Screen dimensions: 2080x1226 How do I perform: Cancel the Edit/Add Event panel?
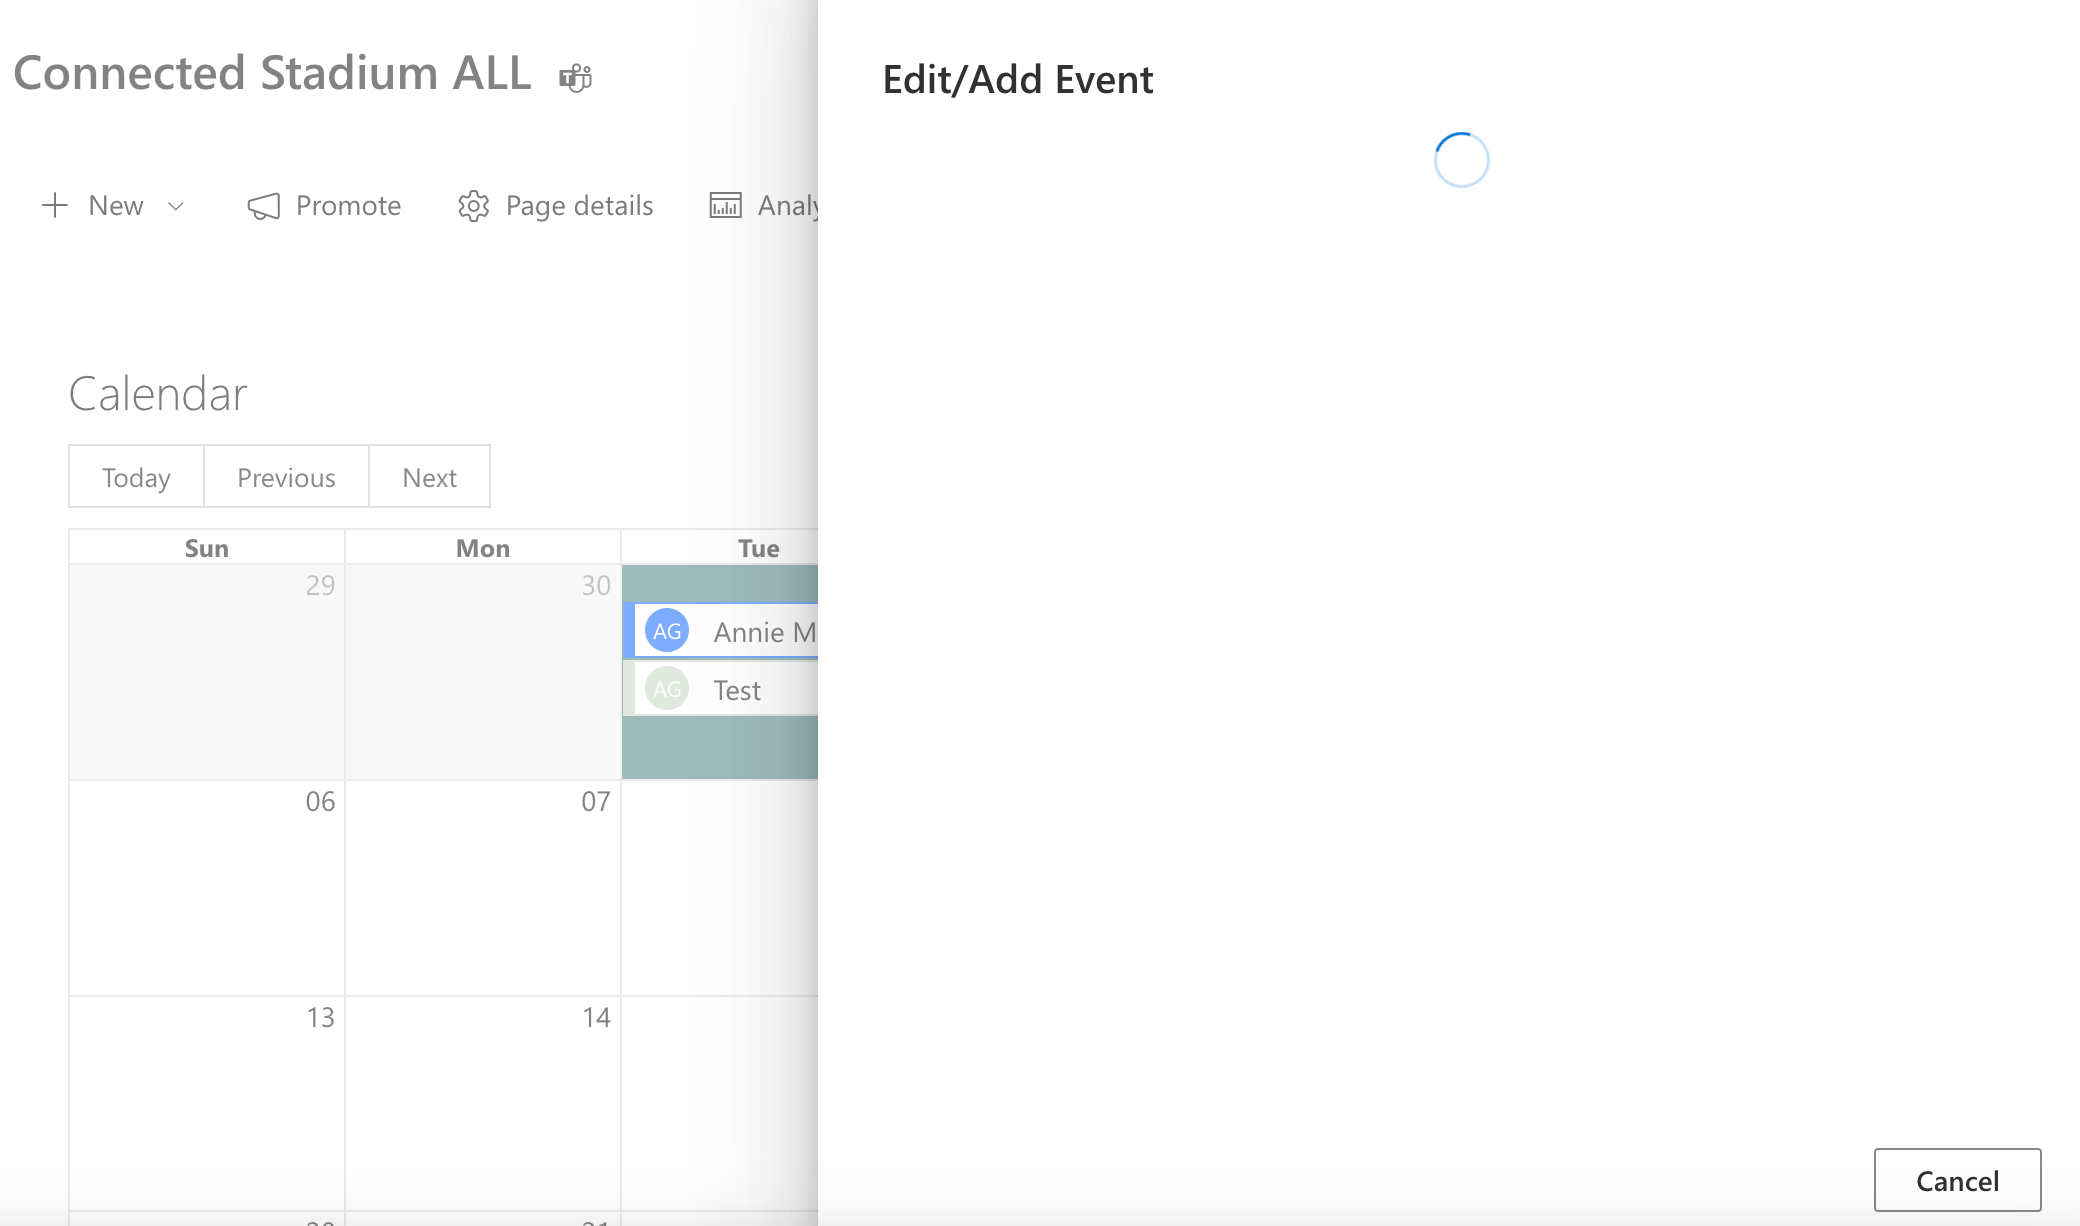pyautogui.click(x=1957, y=1180)
